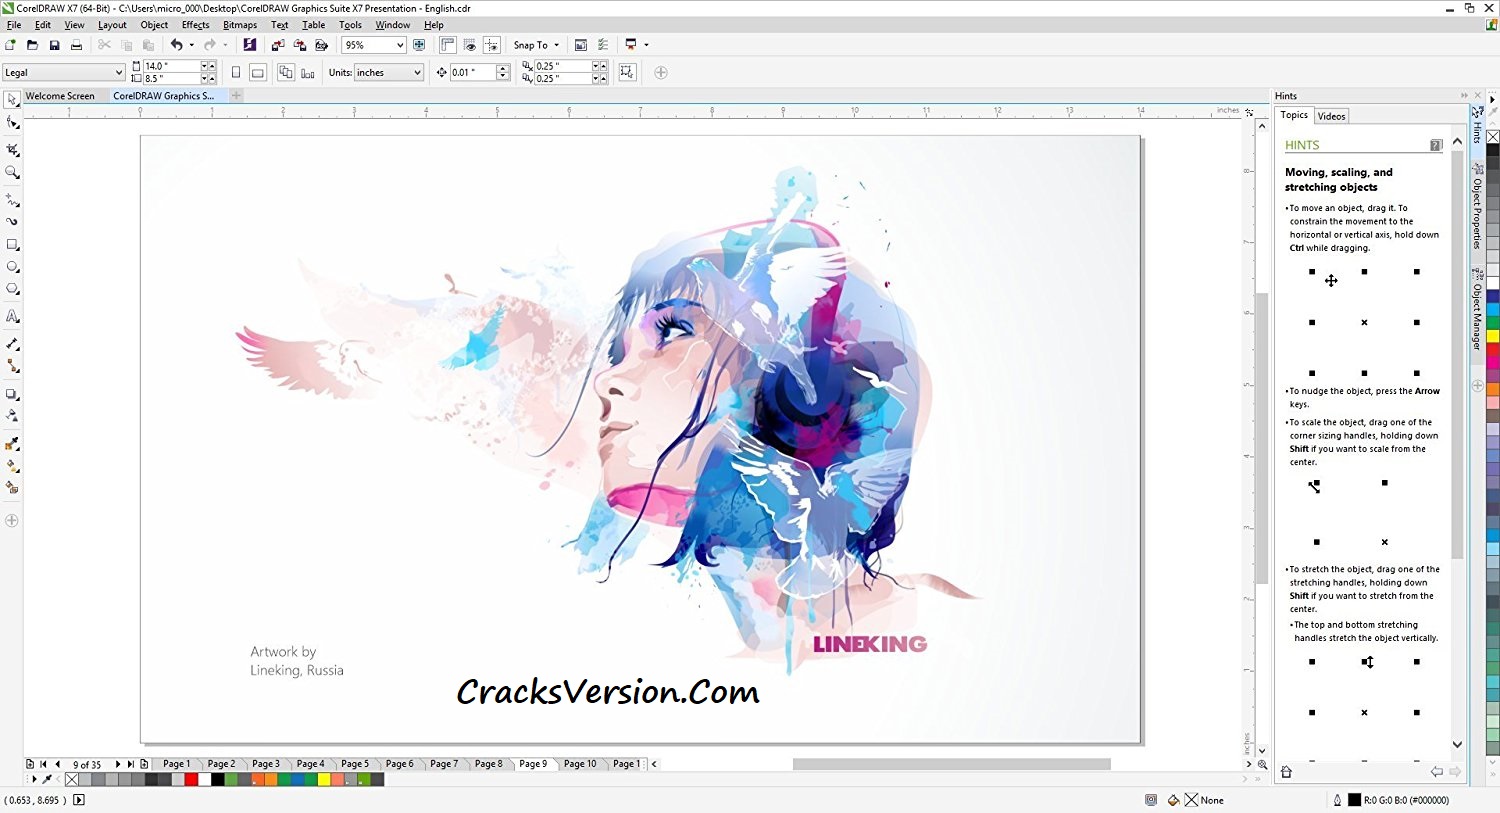
Task: Click the Open file icon
Action: tap(32, 45)
